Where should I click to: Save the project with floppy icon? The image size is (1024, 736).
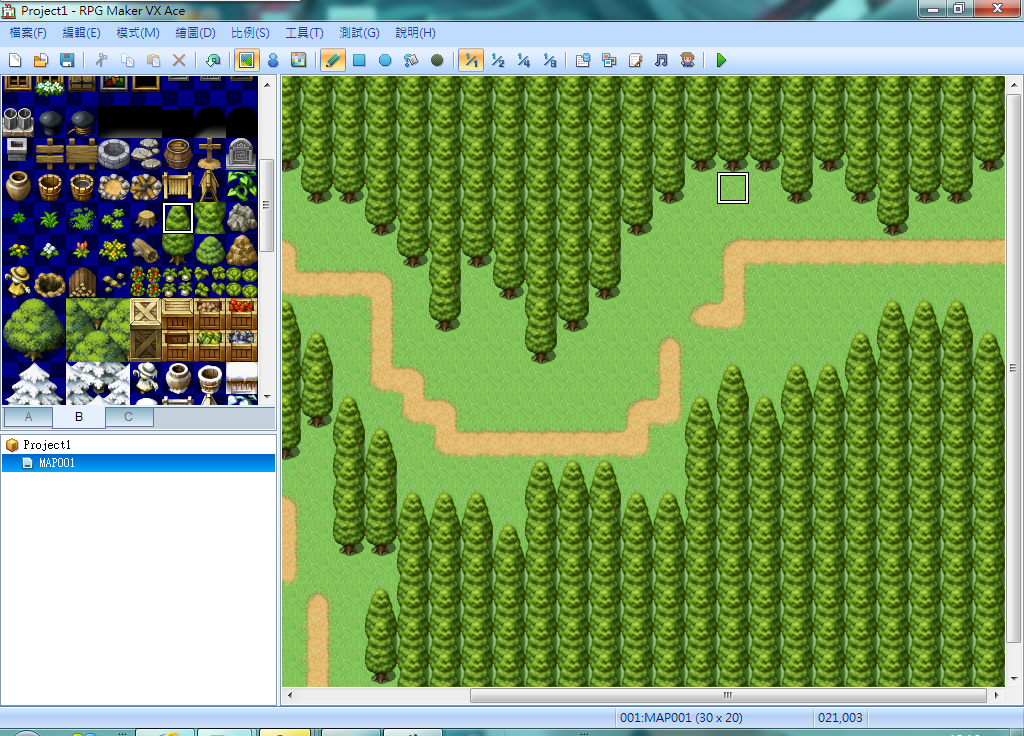(67, 61)
